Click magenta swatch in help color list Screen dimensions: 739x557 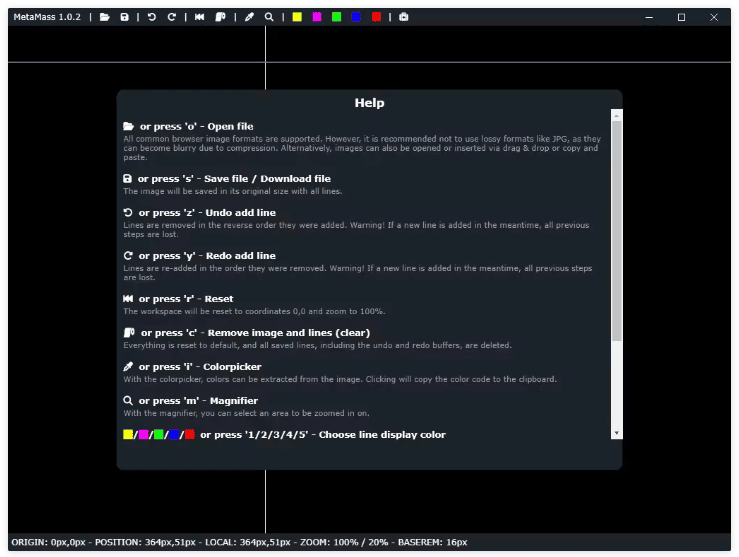pyautogui.click(x=143, y=434)
